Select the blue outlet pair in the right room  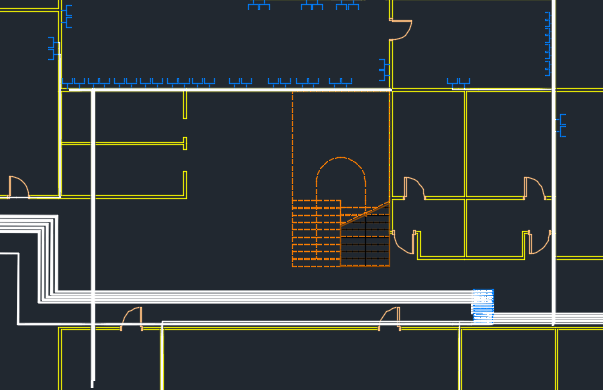click(x=458, y=82)
